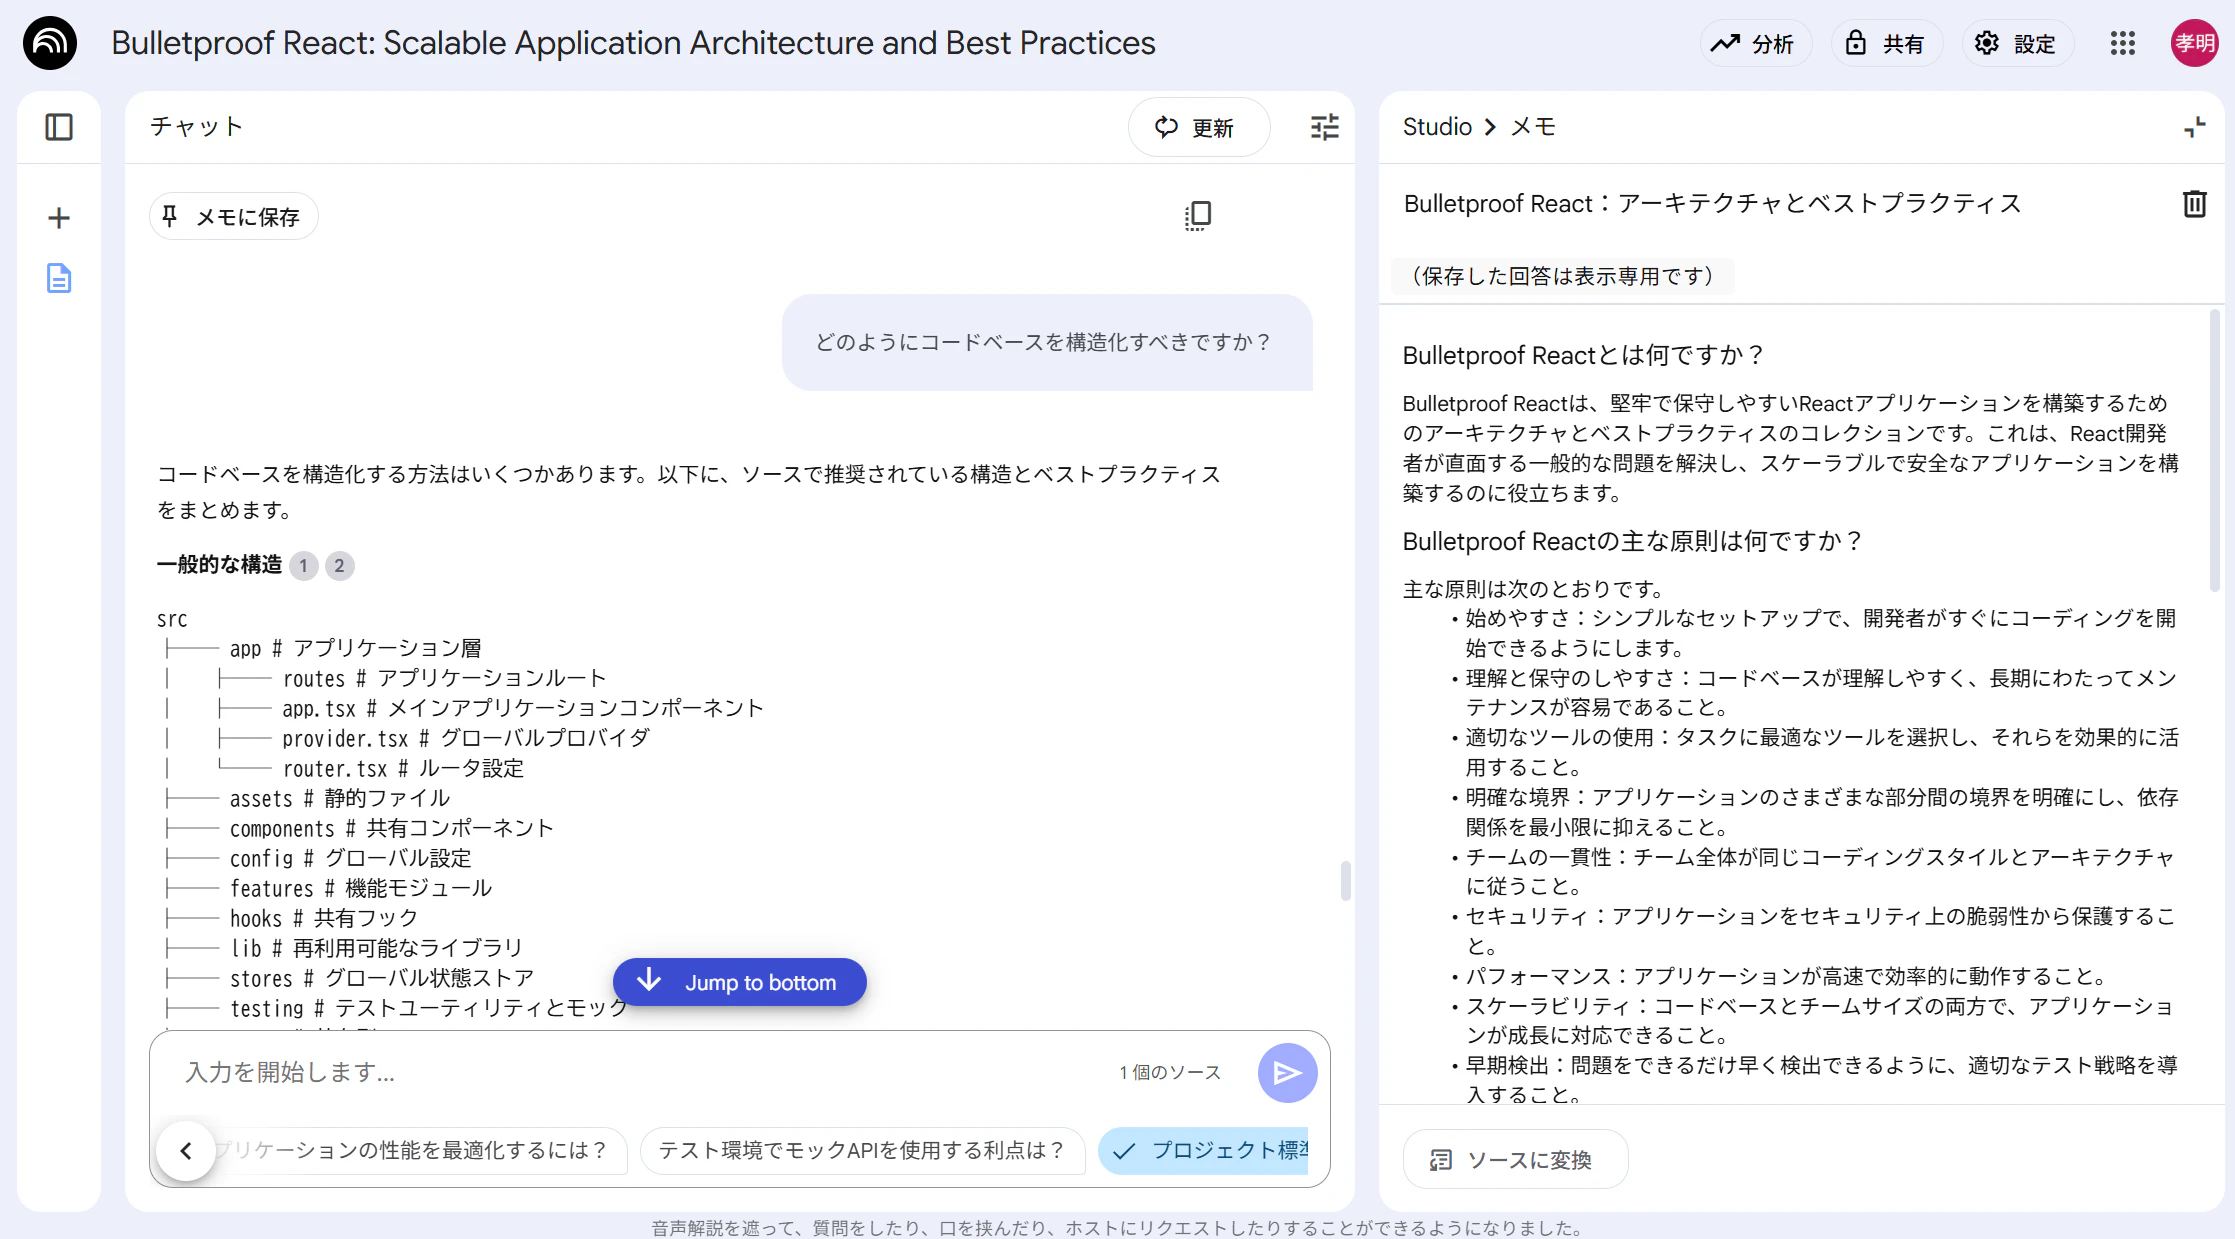The height and width of the screenshot is (1239, 2235).
Task: Click the 'app # アプリケーション層' tree line
Action: tap(356, 649)
